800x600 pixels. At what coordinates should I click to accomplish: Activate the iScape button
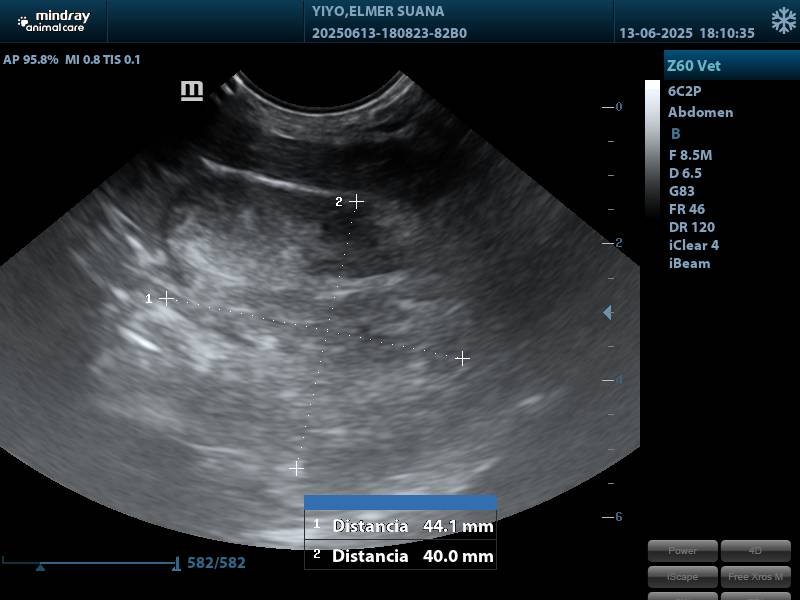[x=683, y=577]
